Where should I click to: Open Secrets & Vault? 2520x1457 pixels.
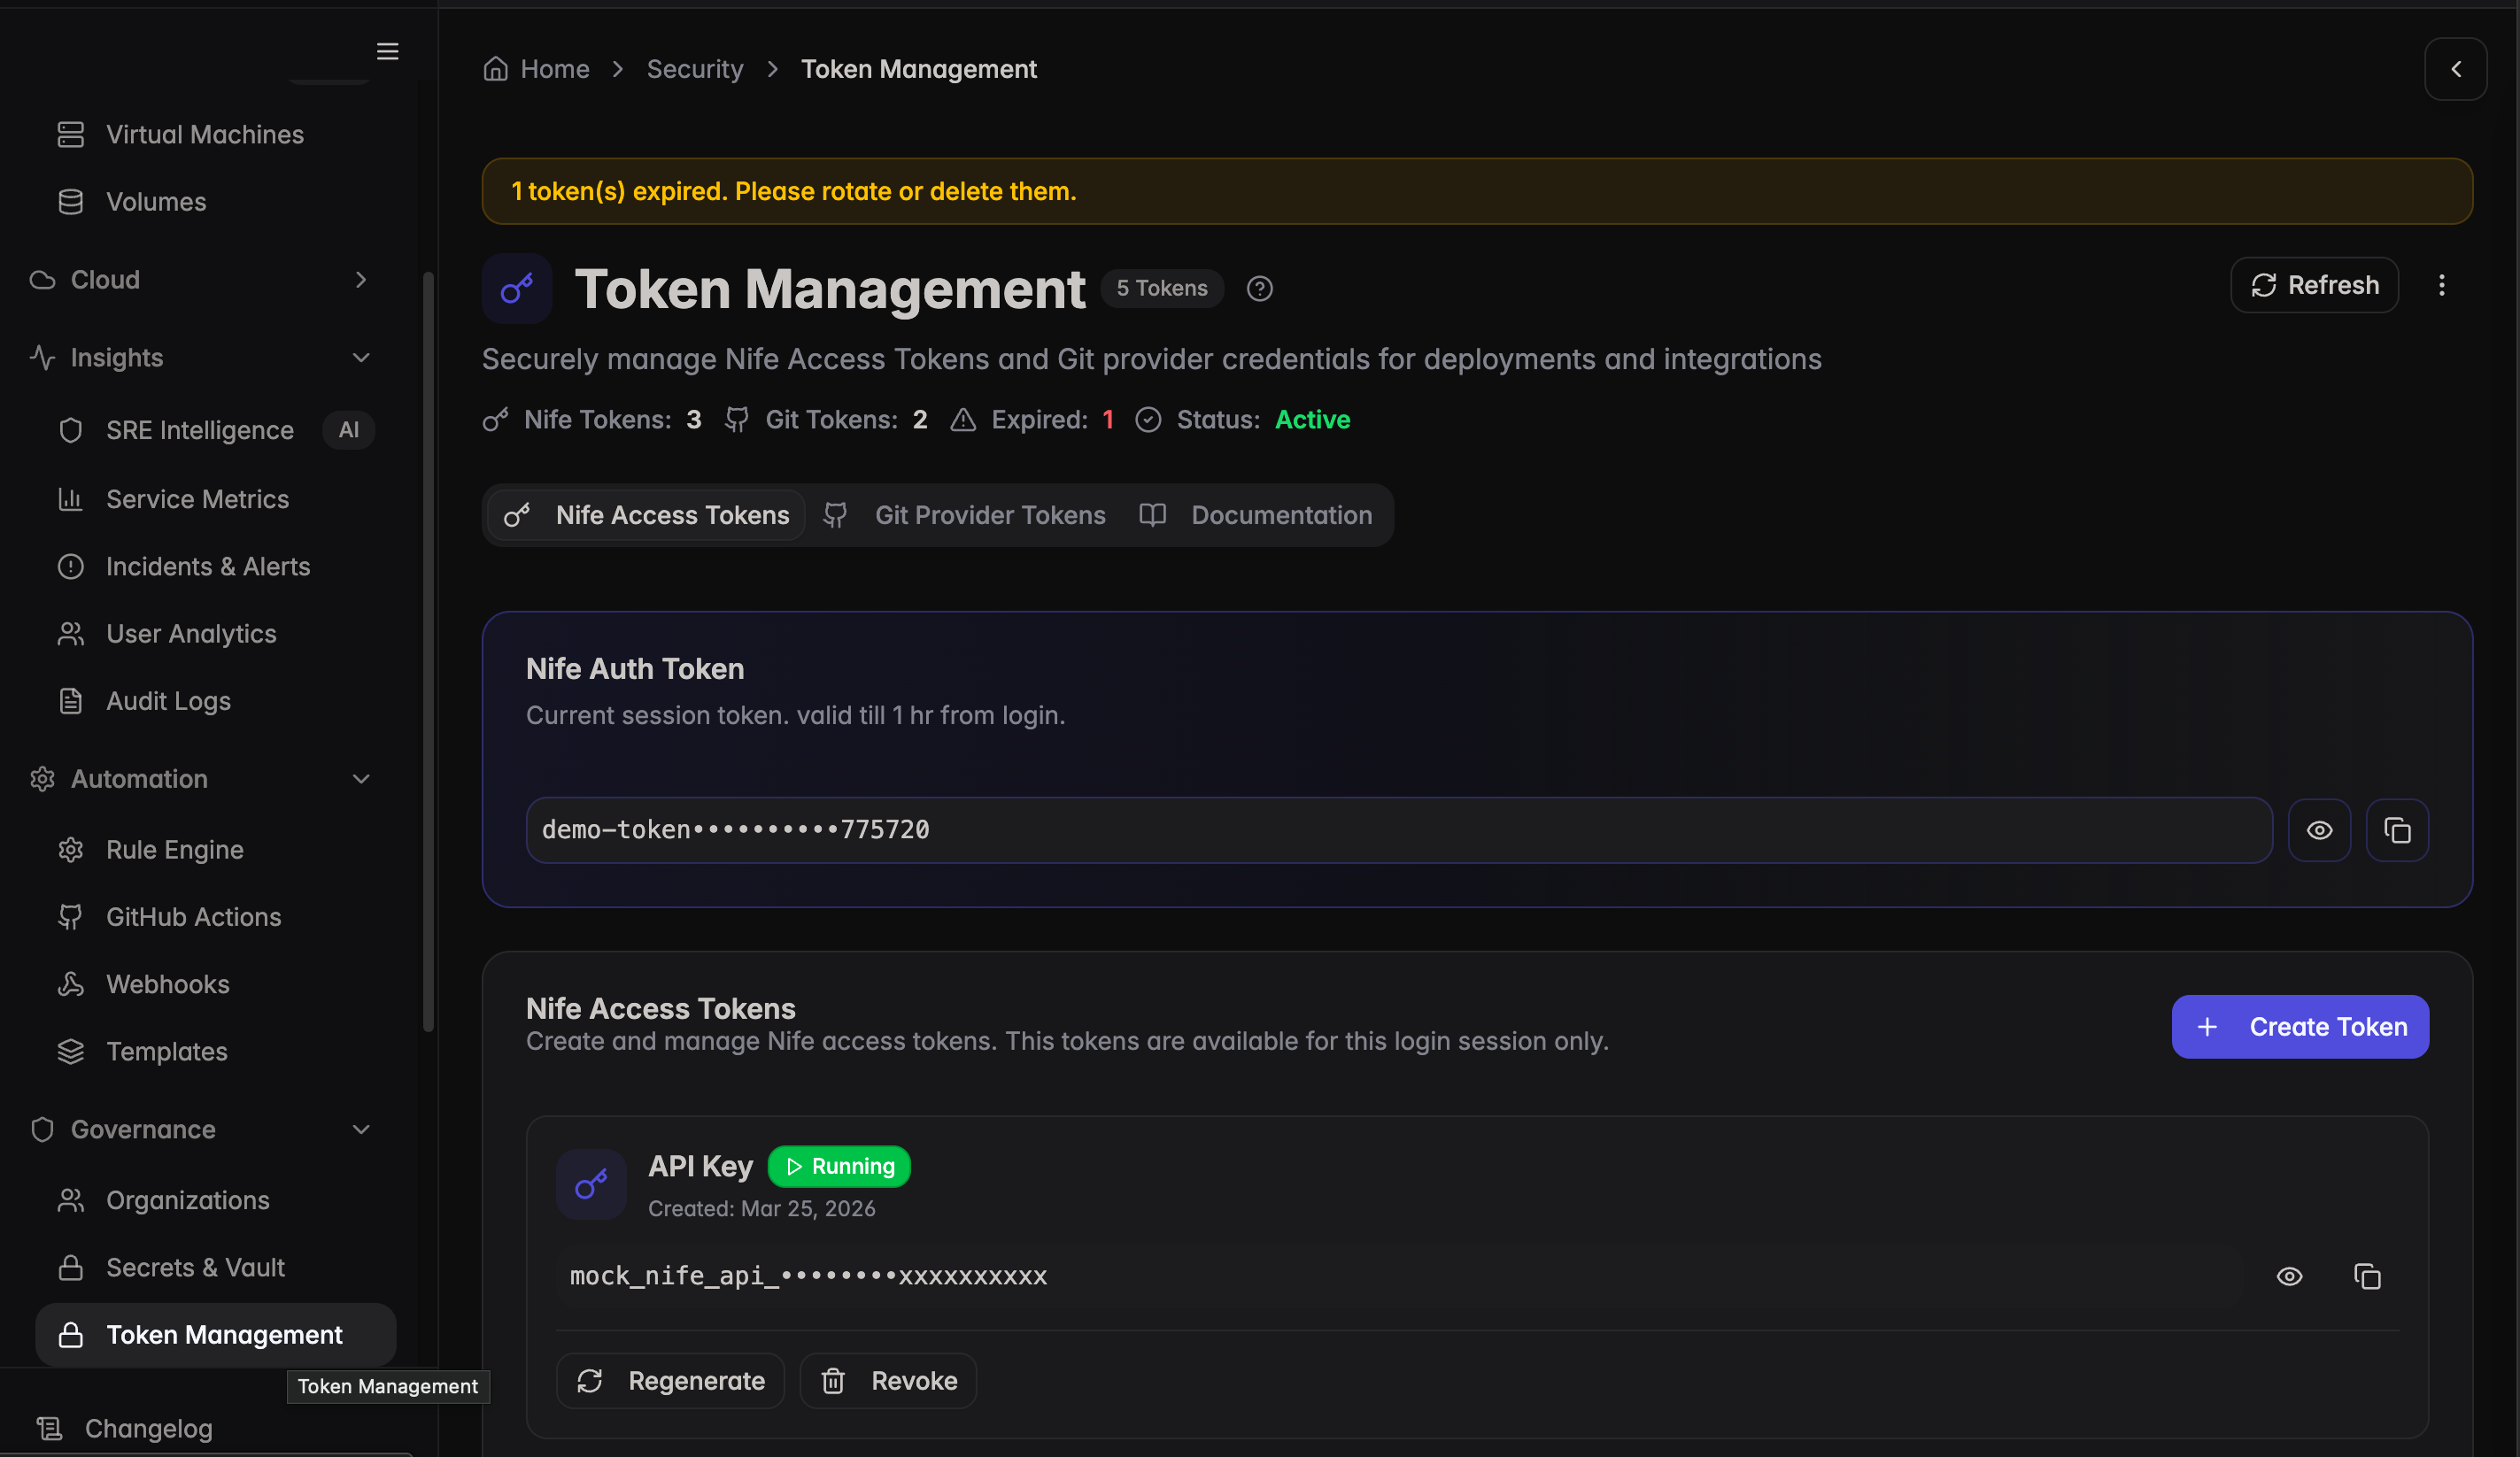click(x=196, y=1268)
